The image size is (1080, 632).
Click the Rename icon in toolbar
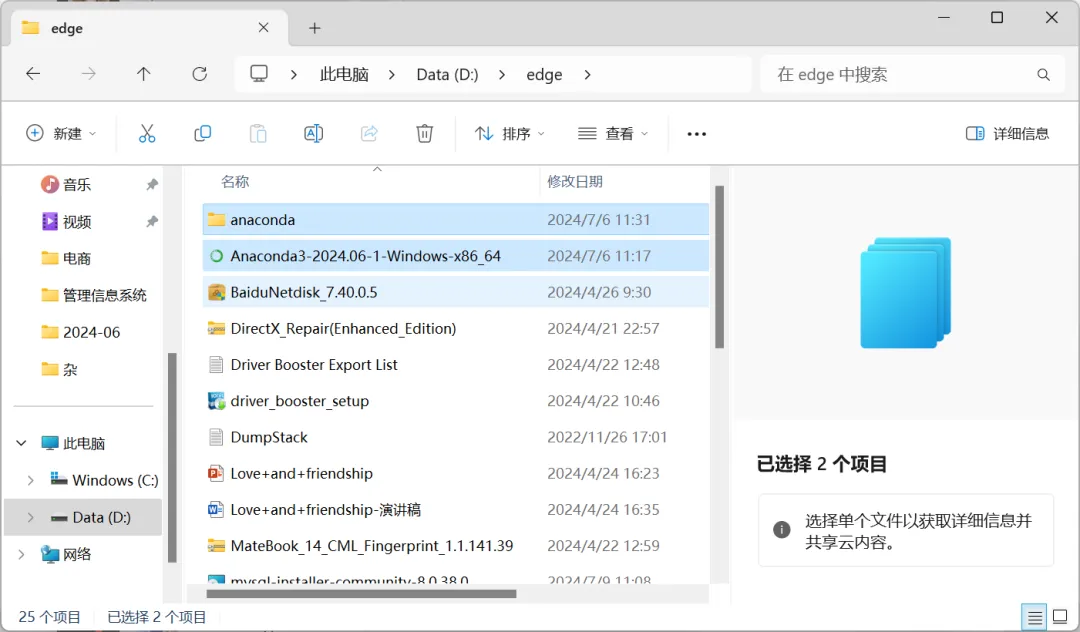click(313, 134)
